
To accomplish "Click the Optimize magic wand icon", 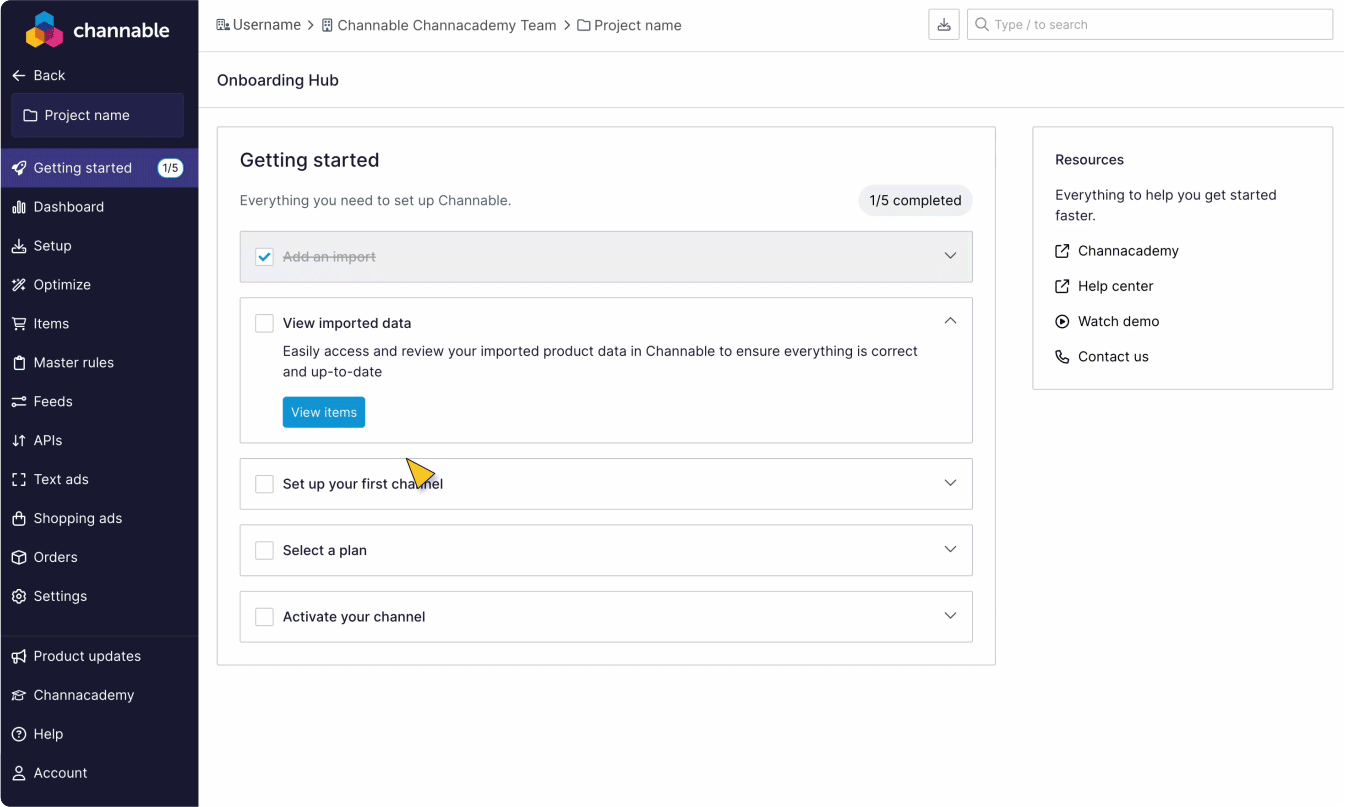I will [x=18, y=285].
